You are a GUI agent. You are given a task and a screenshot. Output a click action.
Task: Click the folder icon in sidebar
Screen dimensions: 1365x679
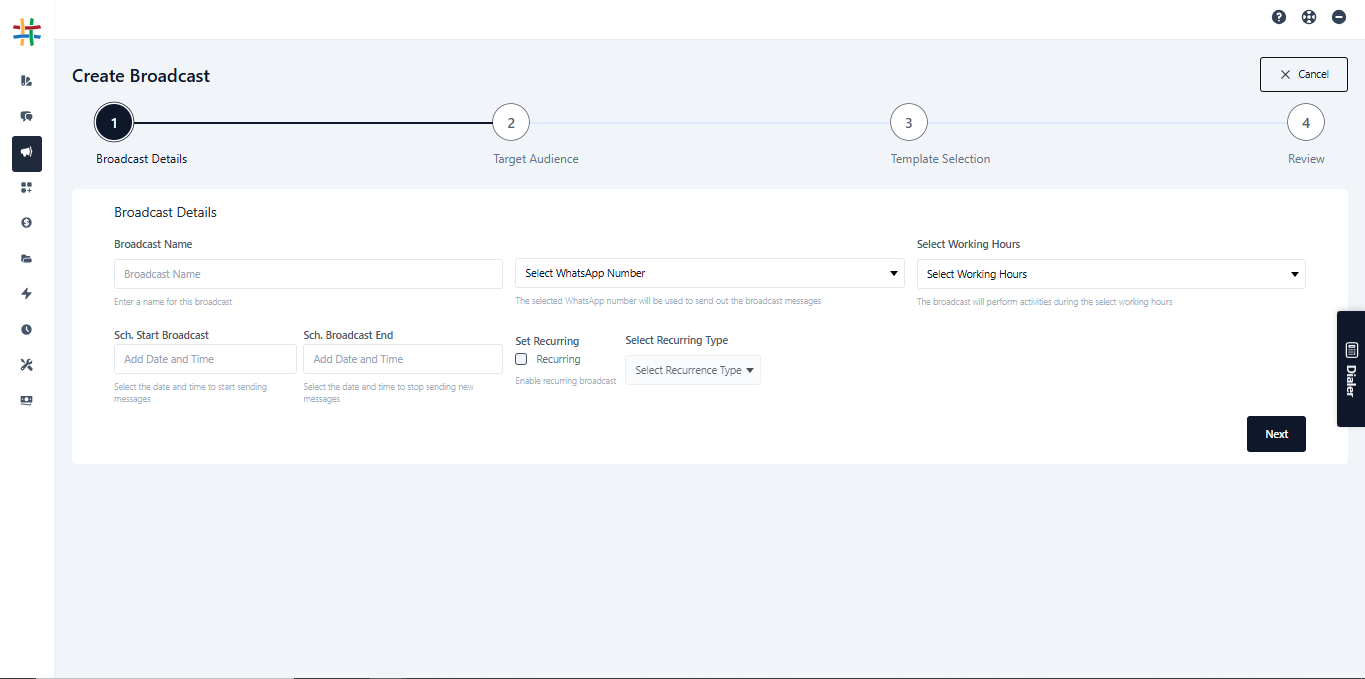[27, 259]
